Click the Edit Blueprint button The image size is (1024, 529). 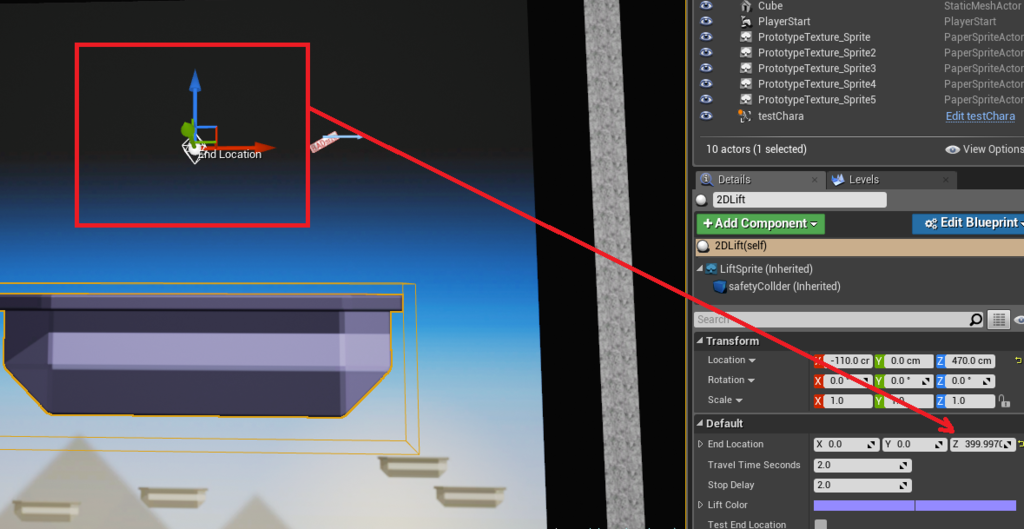click(x=968, y=223)
